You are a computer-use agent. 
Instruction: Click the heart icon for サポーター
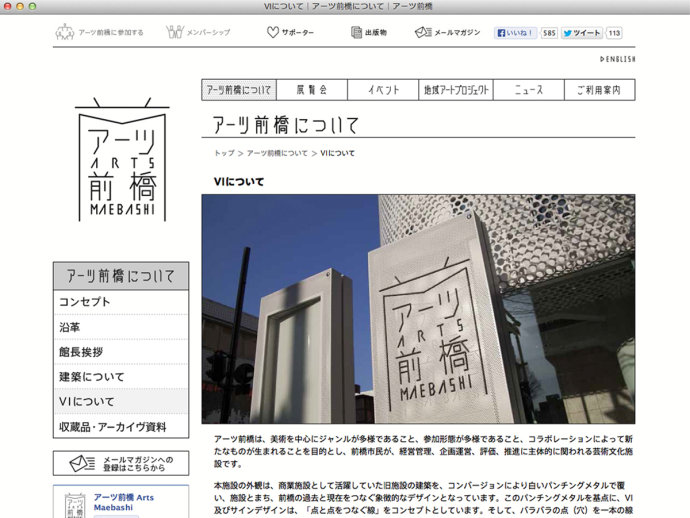click(x=273, y=32)
